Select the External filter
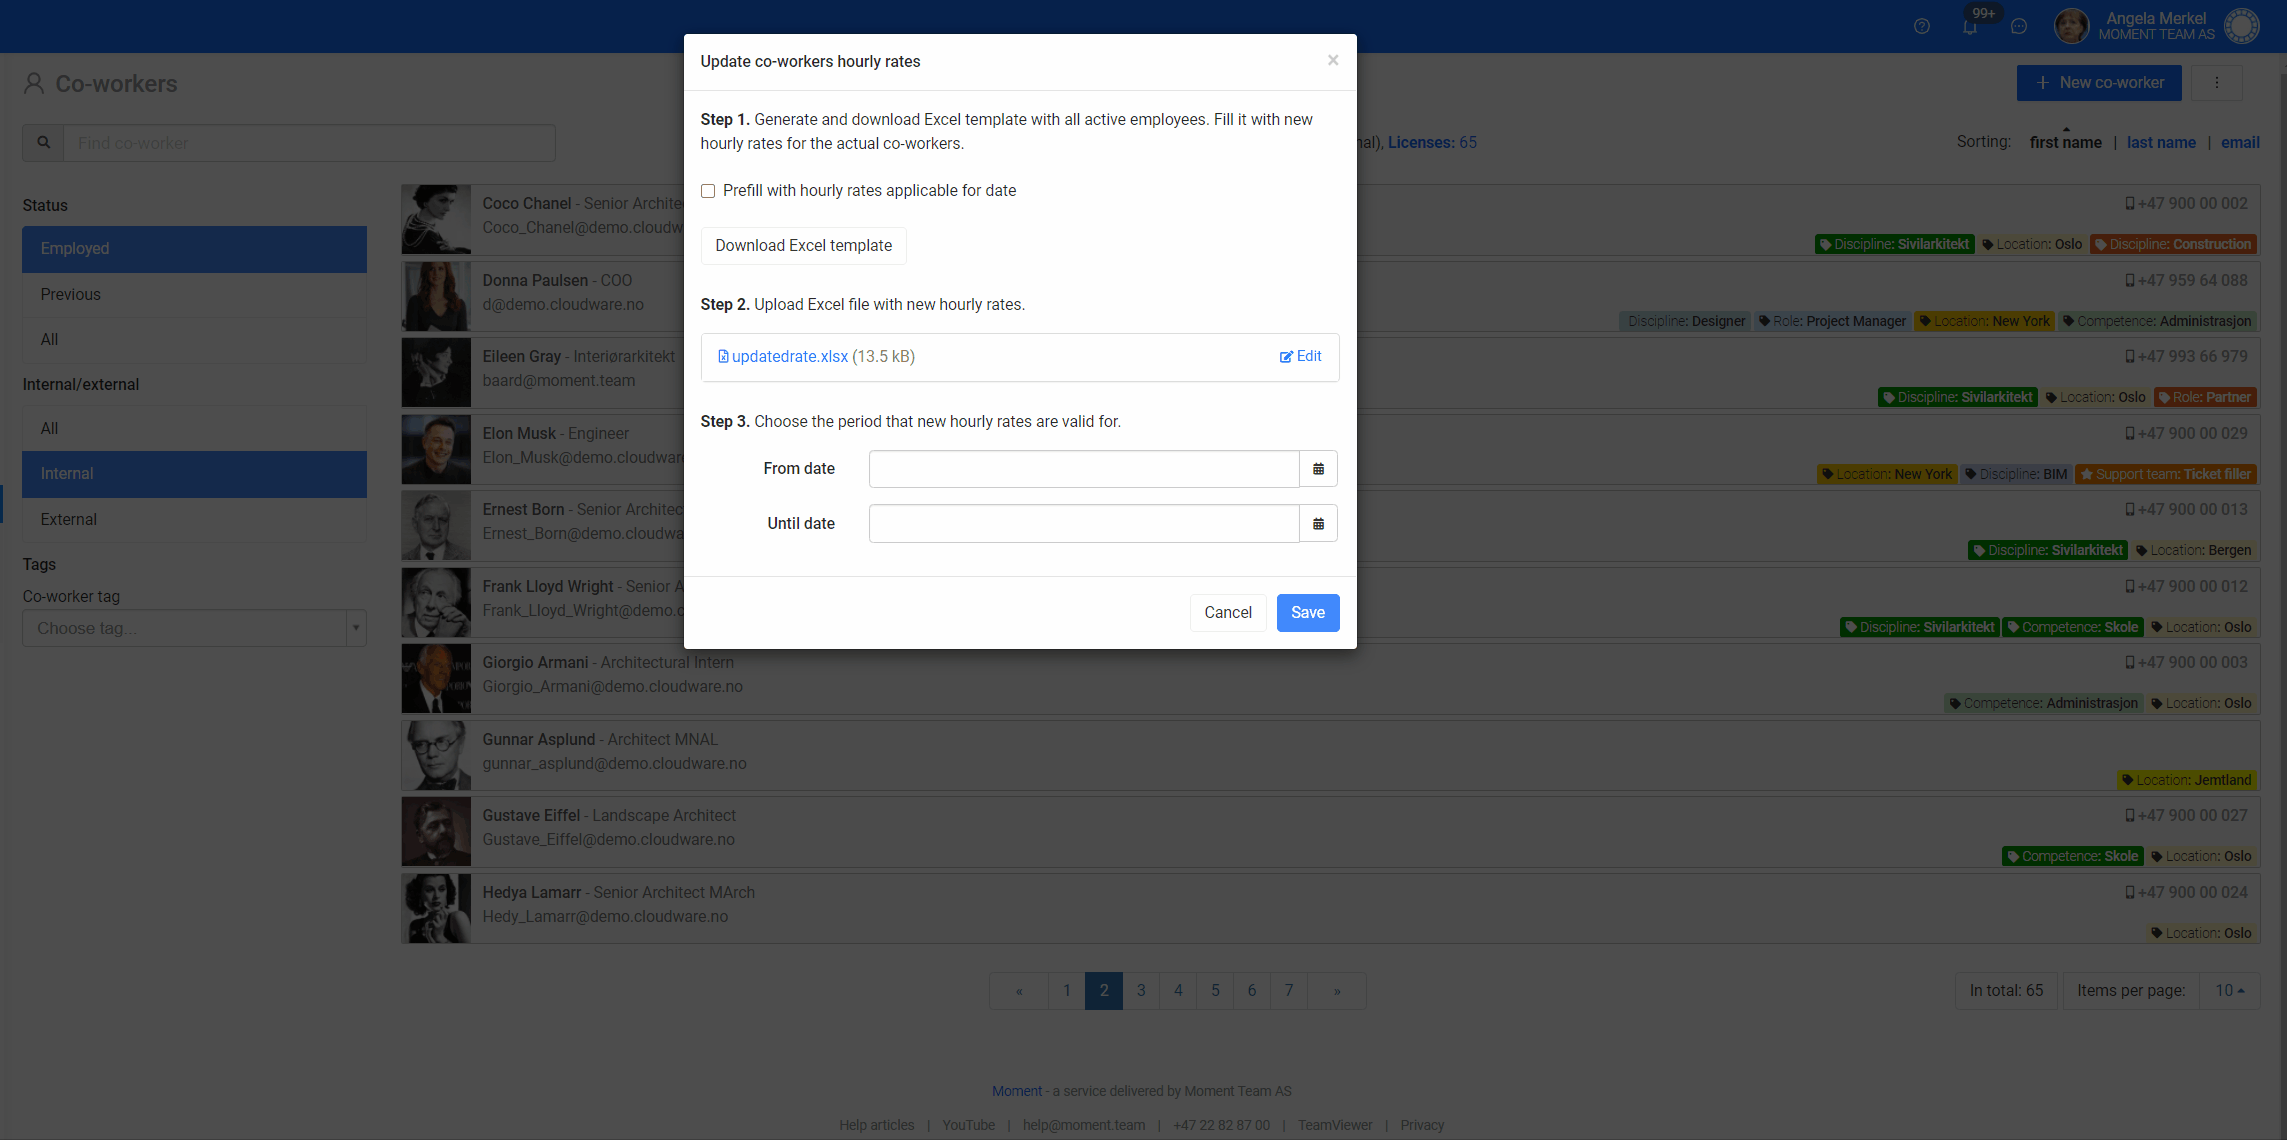The height and width of the screenshot is (1140, 2287). point(194,520)
